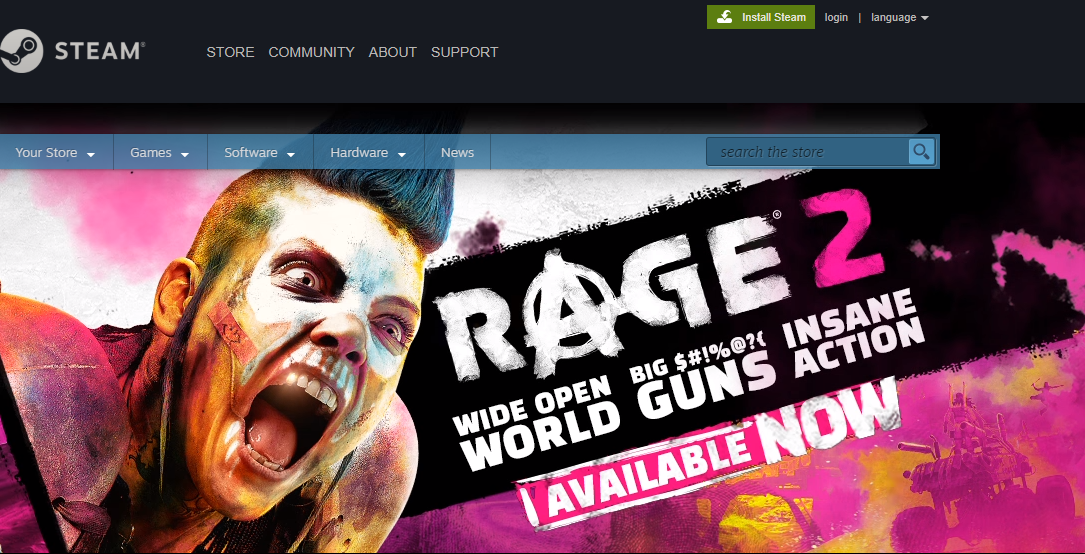Expand the Games dropdown
Viewport: 1085px width, 554px height.
(x=160, y=152)
